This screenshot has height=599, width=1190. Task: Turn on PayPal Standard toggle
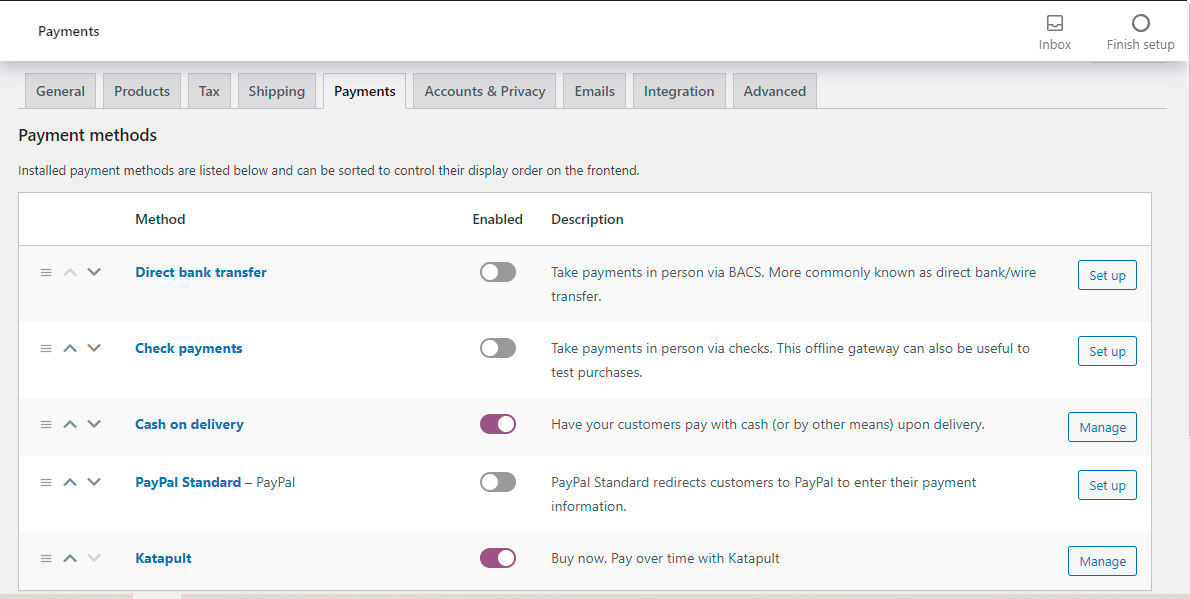point(498,482)
